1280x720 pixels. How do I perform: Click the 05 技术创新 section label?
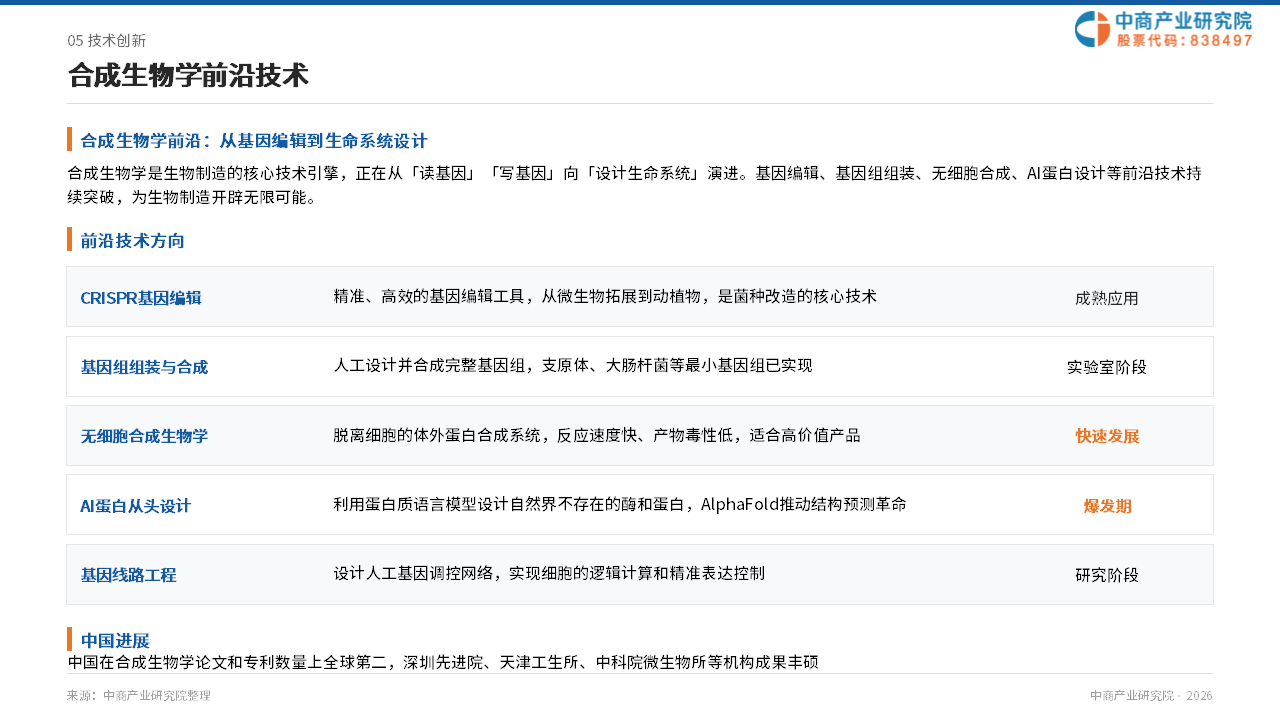coord(107,40)
